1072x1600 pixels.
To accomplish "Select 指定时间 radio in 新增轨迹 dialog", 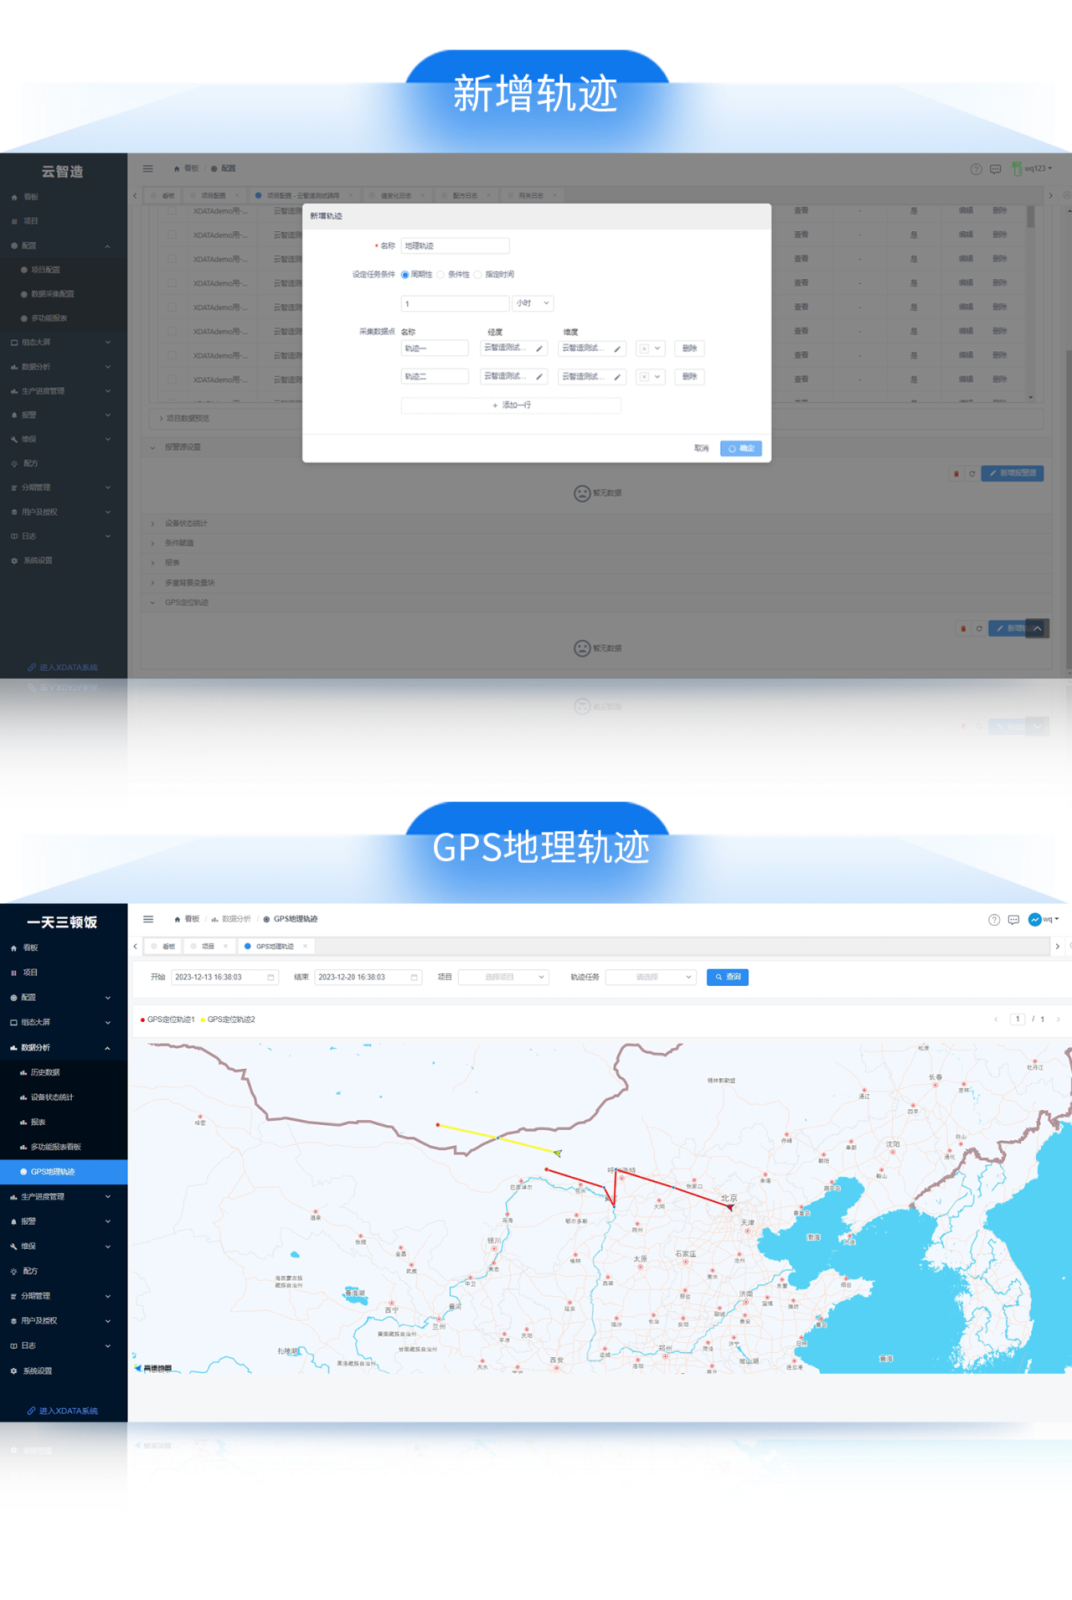I will (x=478, y=274).
